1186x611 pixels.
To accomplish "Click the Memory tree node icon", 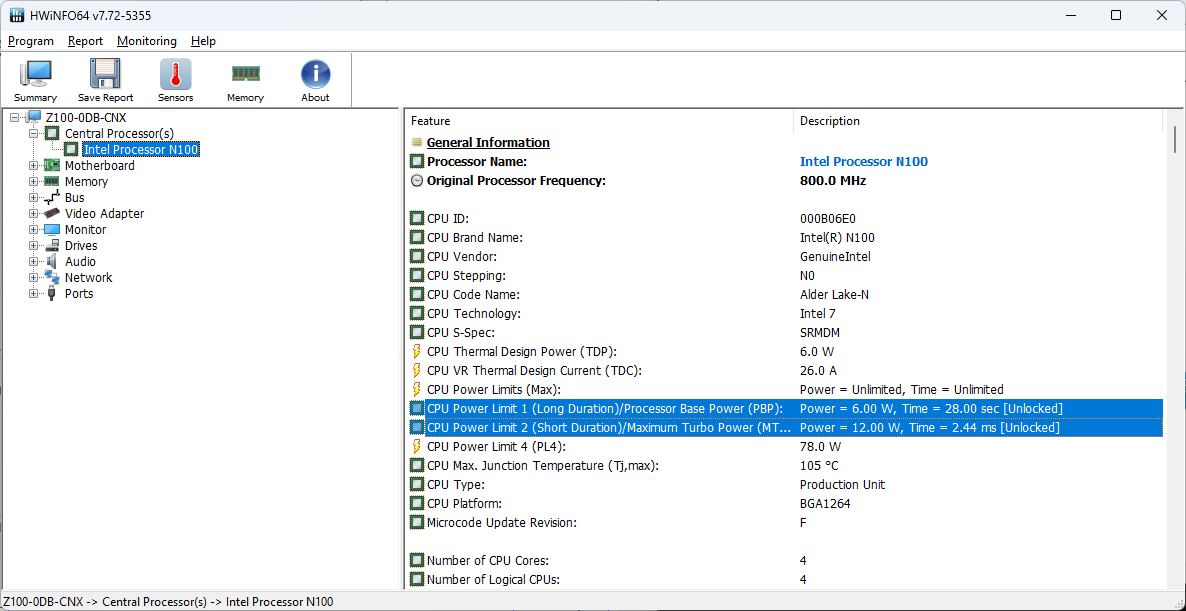I will [52, 181].
